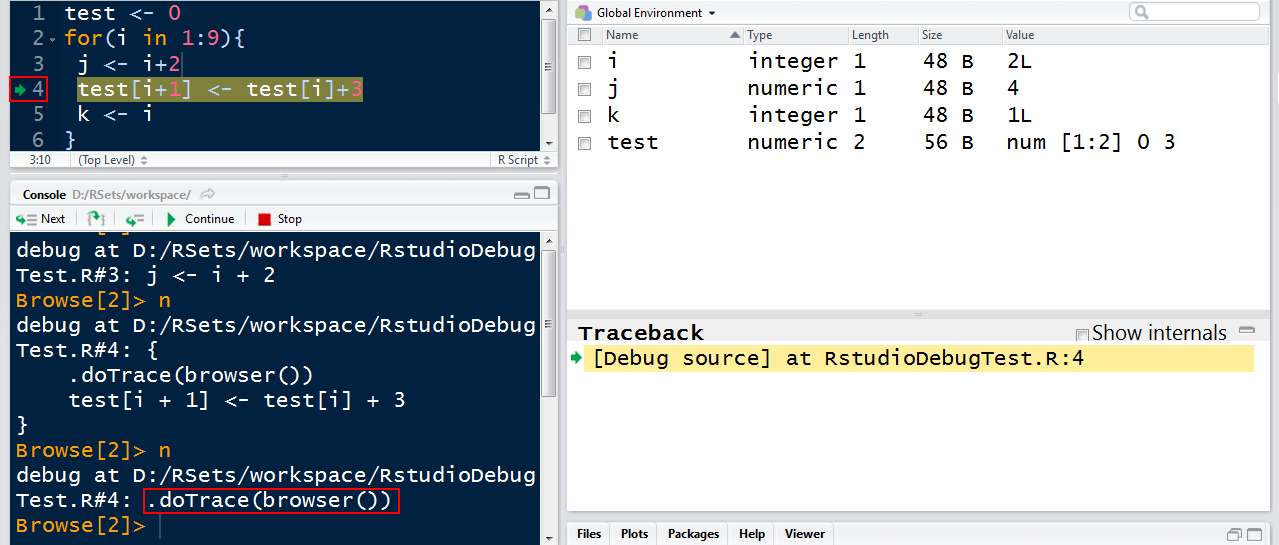The height and width of the screenshot is (545, 1279).
Task: Click the highlighted debug line test[i+1]
Action: pos(220,89)
